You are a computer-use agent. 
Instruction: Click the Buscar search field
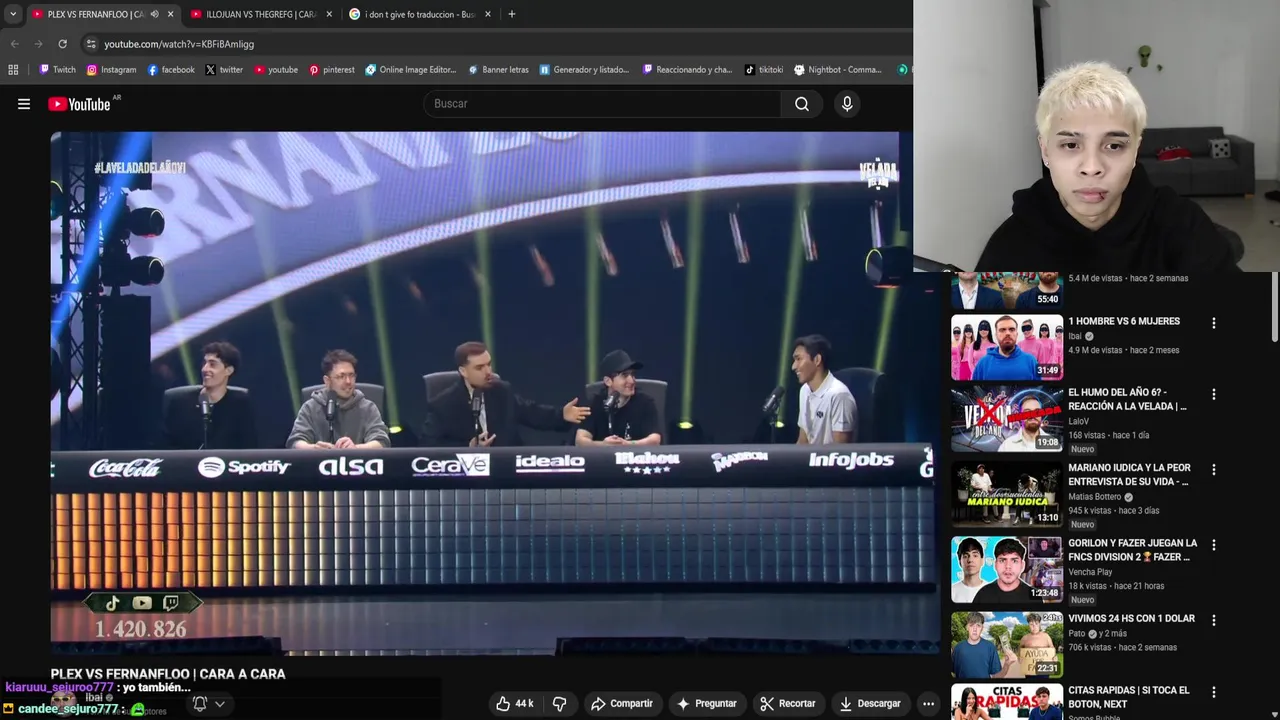click(603, 104)
